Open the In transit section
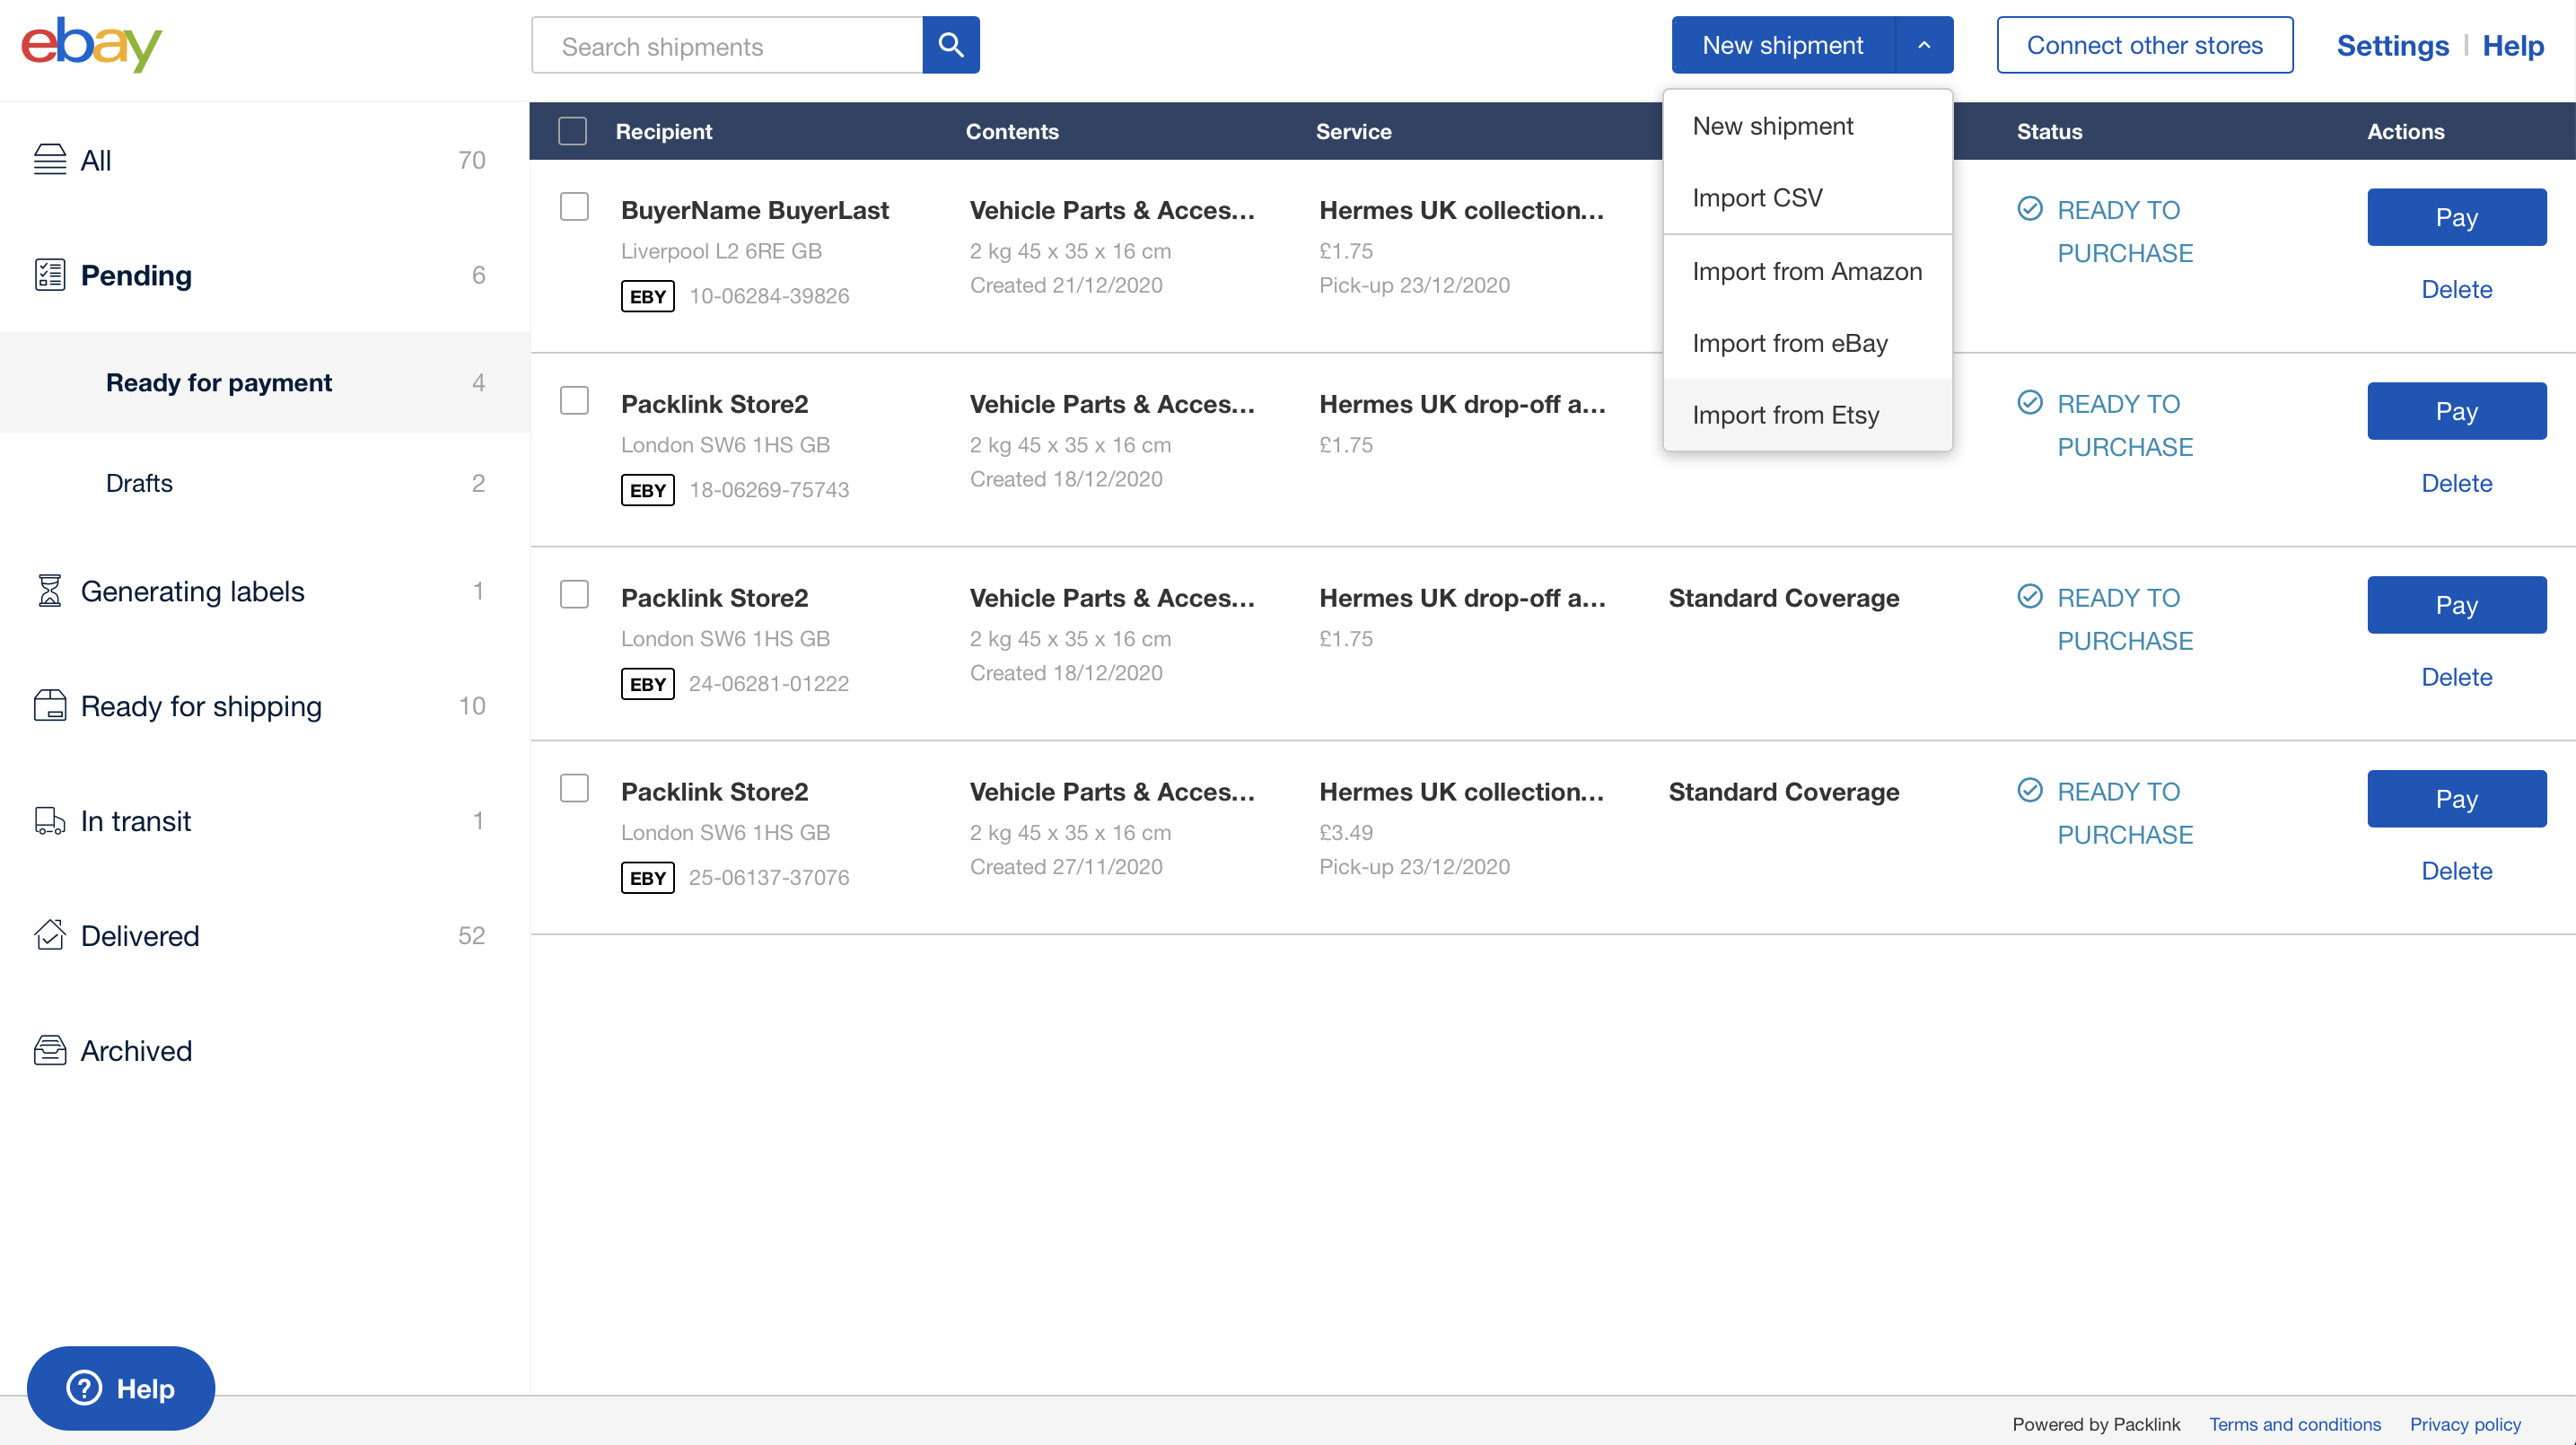 pos(264,821)
